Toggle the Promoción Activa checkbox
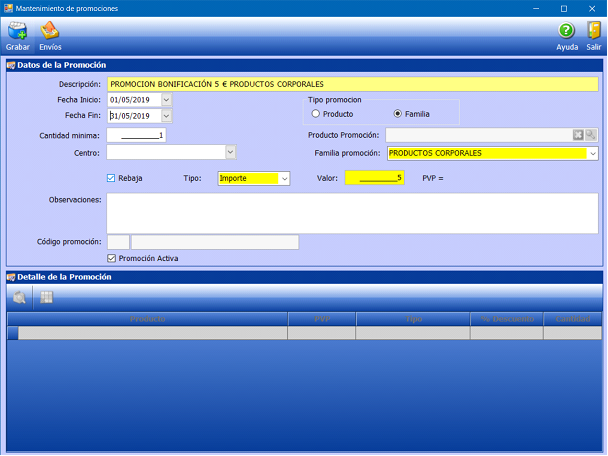This screenshot has width=608, height=456. point(112,258)
